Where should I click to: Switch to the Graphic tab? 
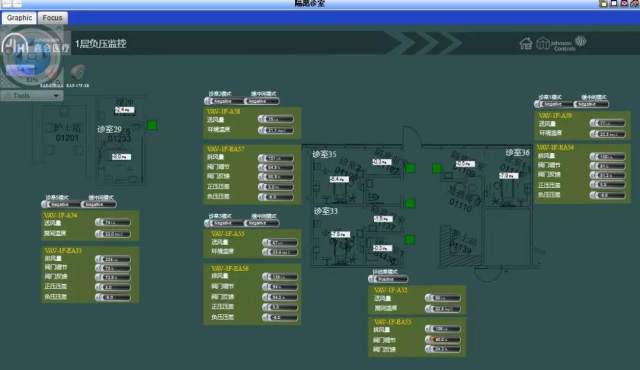(19, 18)
